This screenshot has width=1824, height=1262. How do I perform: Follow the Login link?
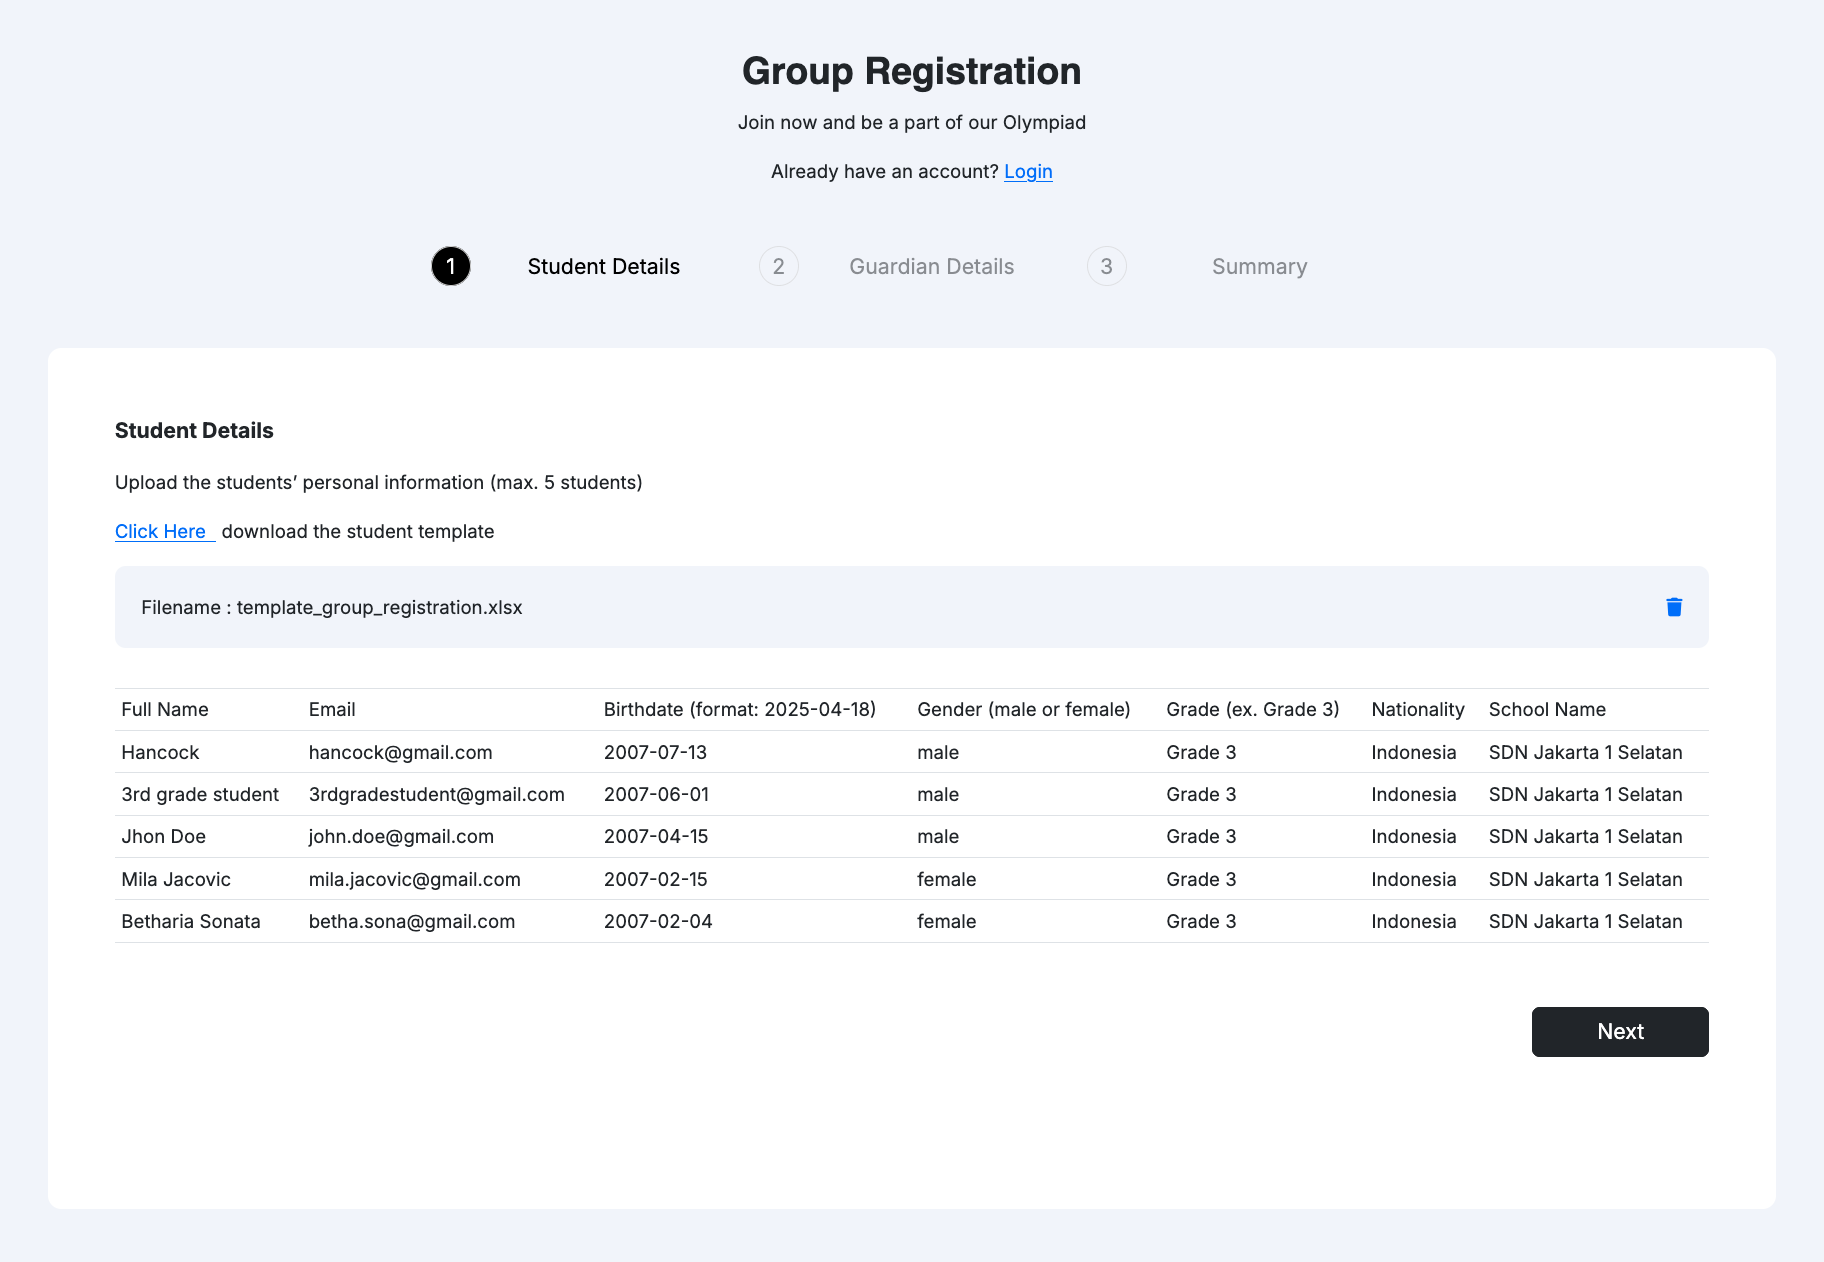pos(1028,171)
